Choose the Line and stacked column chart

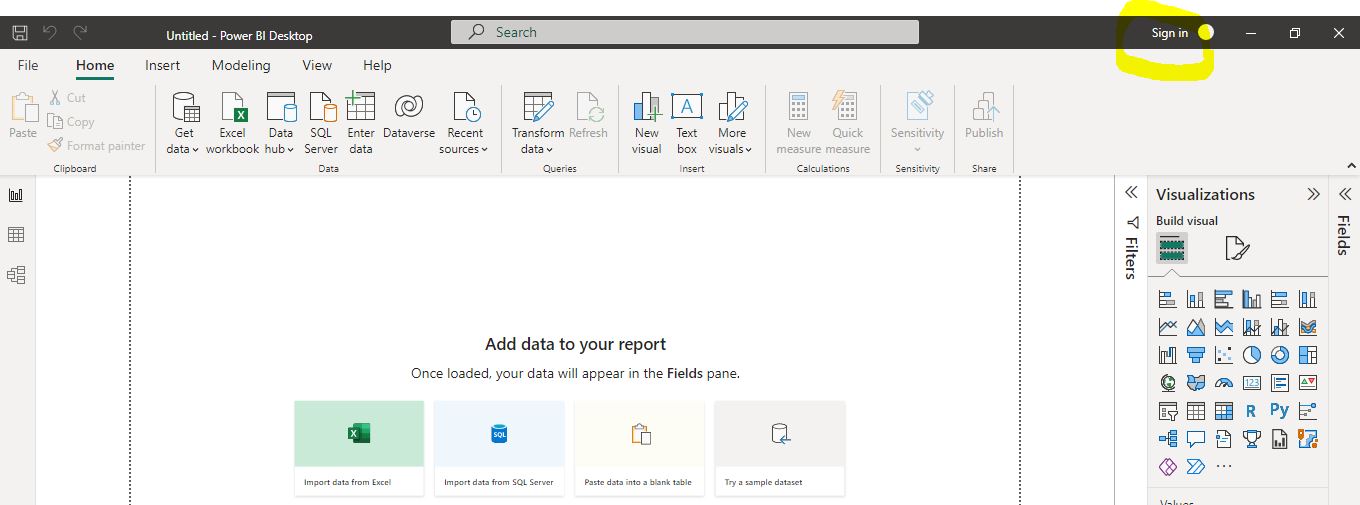tap(1251, 327)
